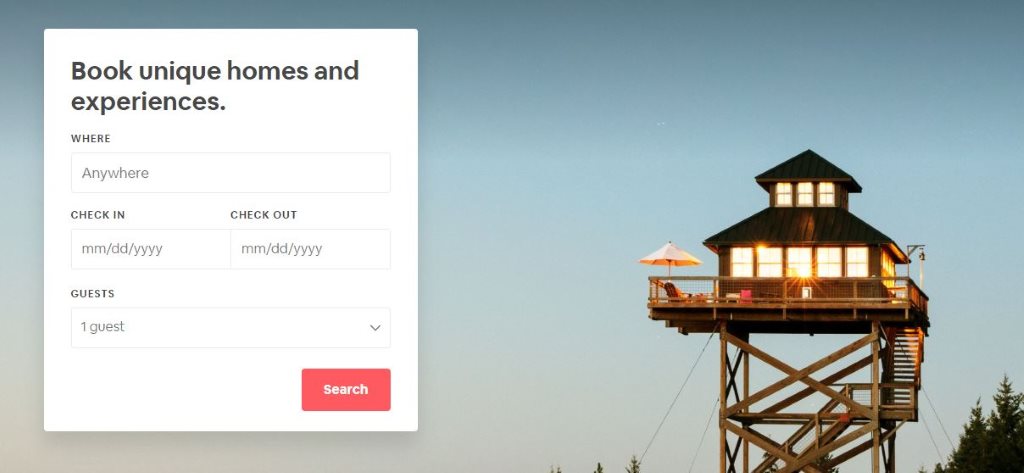The height and width of the screenshot is (473, 1024).
Task: Click the CHECK IN label text
Action: click(x=98, y=215)
